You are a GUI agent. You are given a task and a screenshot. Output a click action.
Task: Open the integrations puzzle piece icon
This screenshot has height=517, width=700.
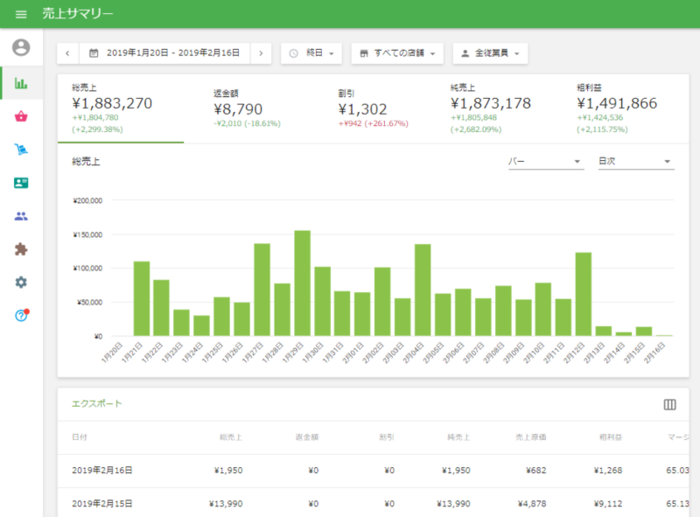tap(21, 249)
